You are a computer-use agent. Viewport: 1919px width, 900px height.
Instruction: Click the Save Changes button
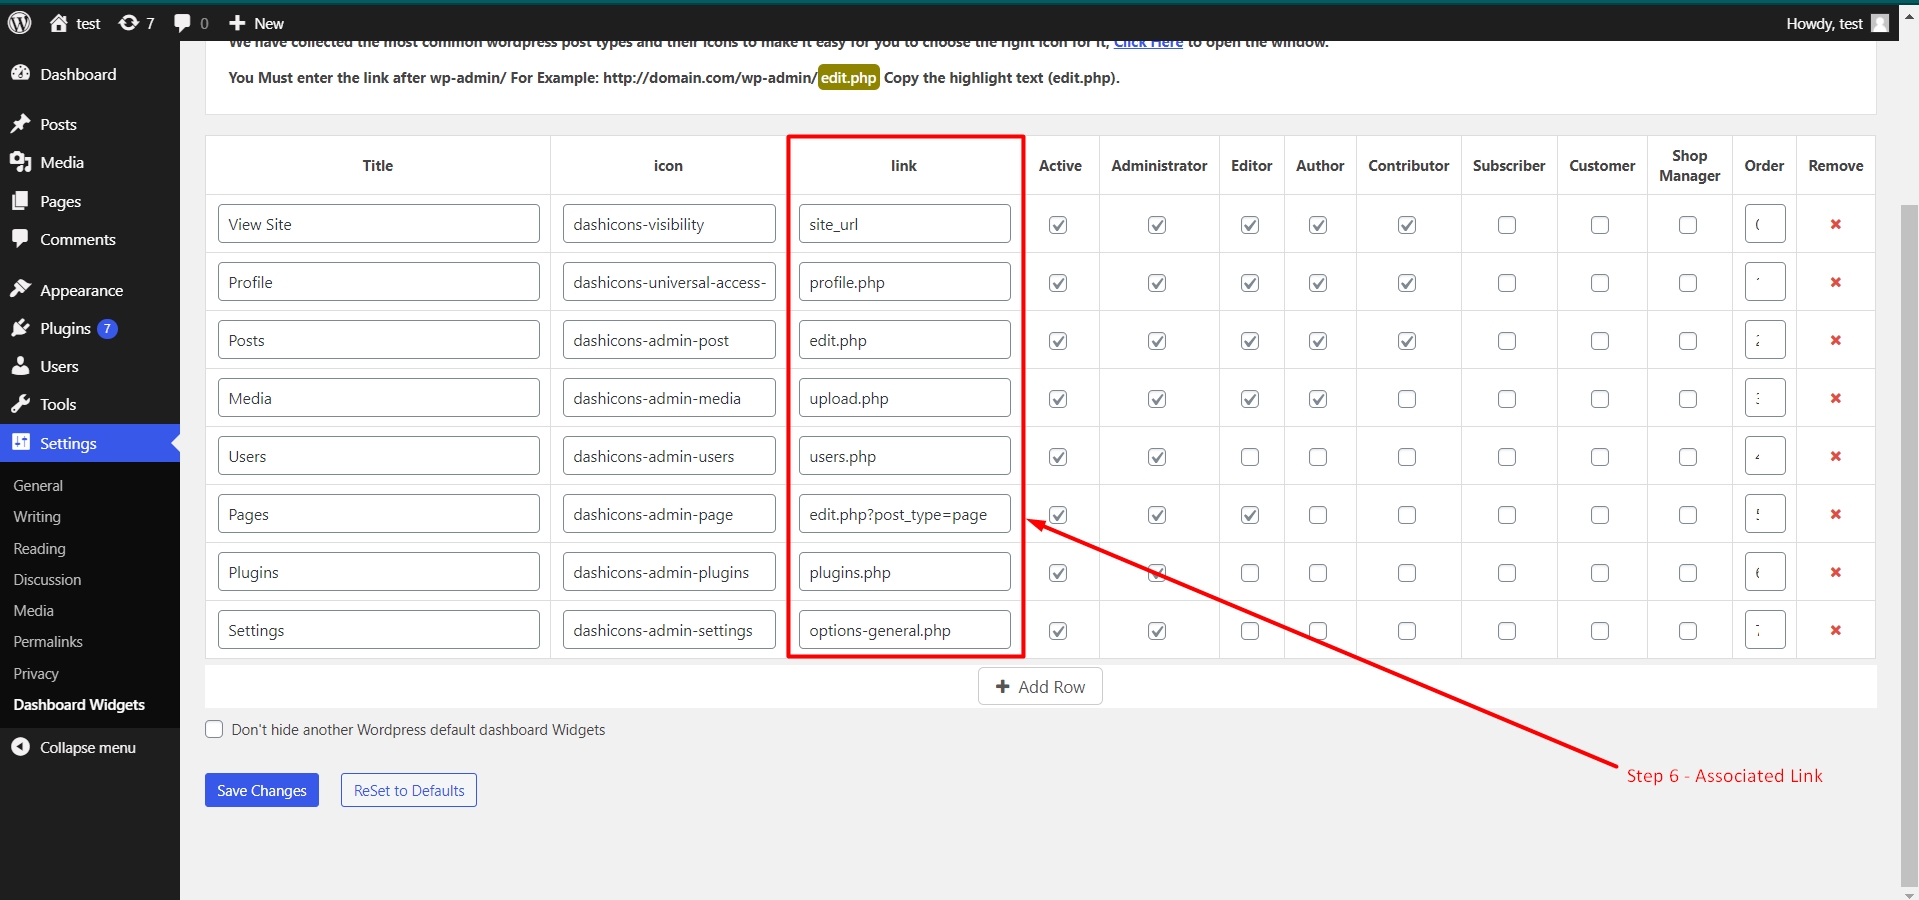coord(262,790)
